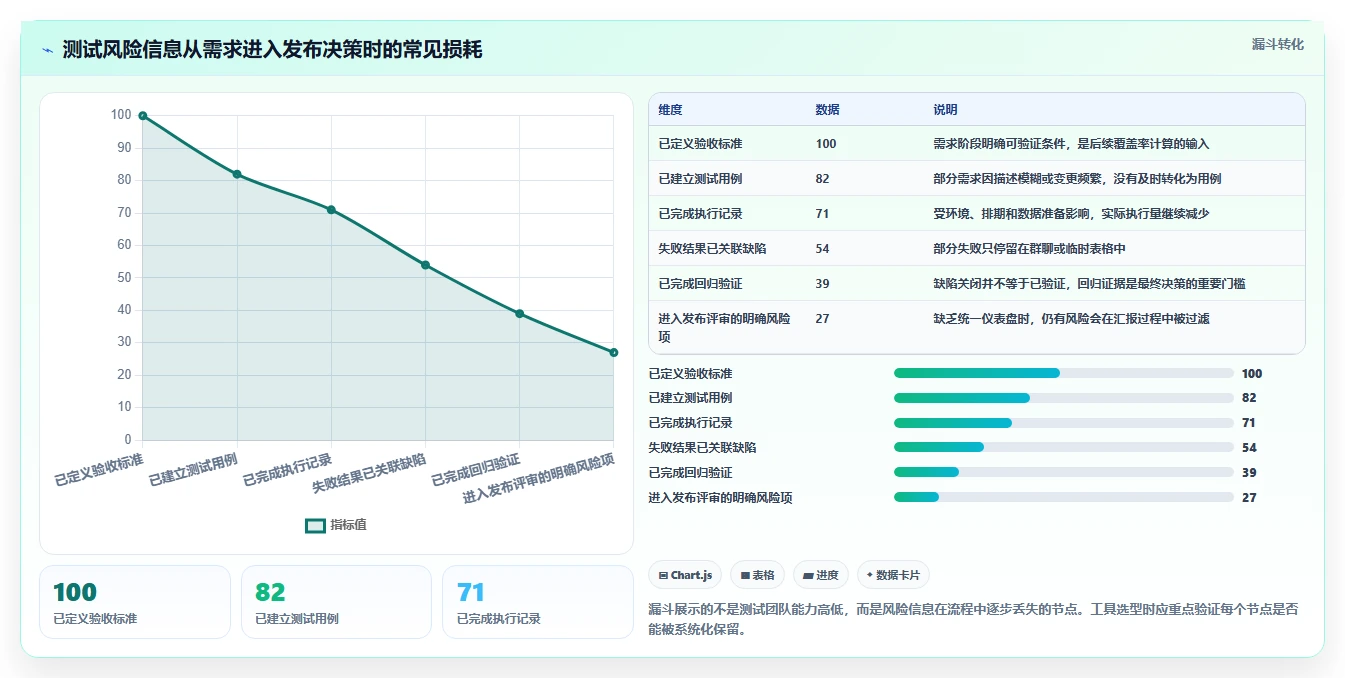
Task: Click the 已建立测试用例 progress bar showing 82
Action: [x=1064, y=398]
